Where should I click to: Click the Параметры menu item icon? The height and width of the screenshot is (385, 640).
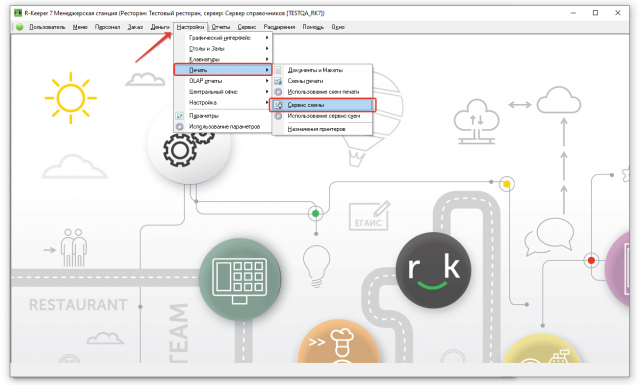tap(180, 116)
